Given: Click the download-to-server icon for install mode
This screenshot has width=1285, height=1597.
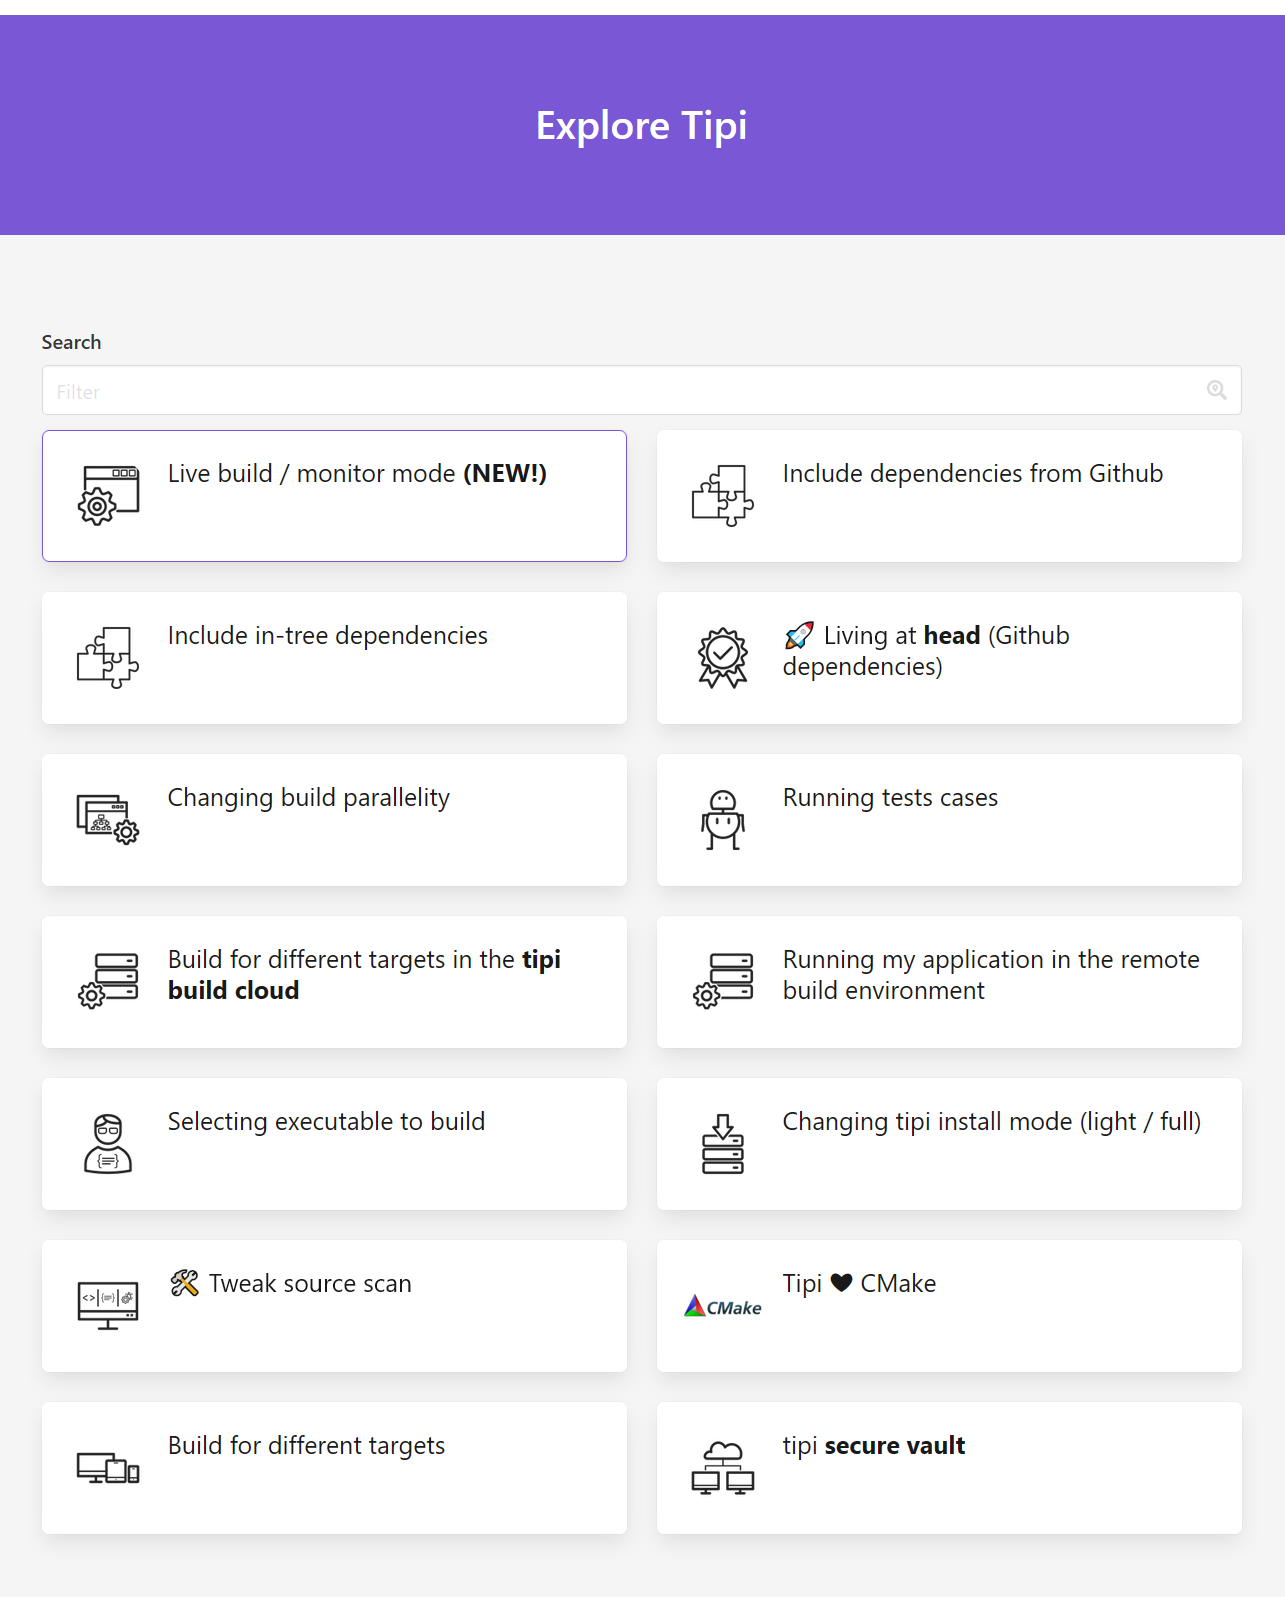Looking at the screenshot, I should 722,1144.
